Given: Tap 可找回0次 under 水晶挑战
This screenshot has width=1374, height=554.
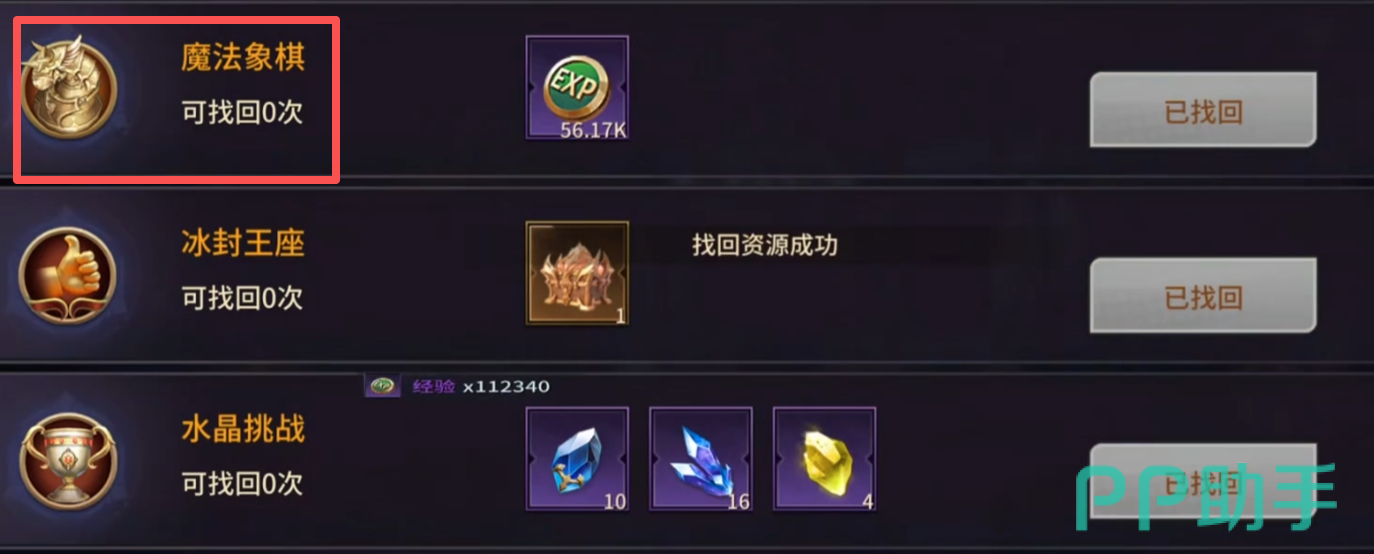Looking at the screenshot, I should point(242,483).
